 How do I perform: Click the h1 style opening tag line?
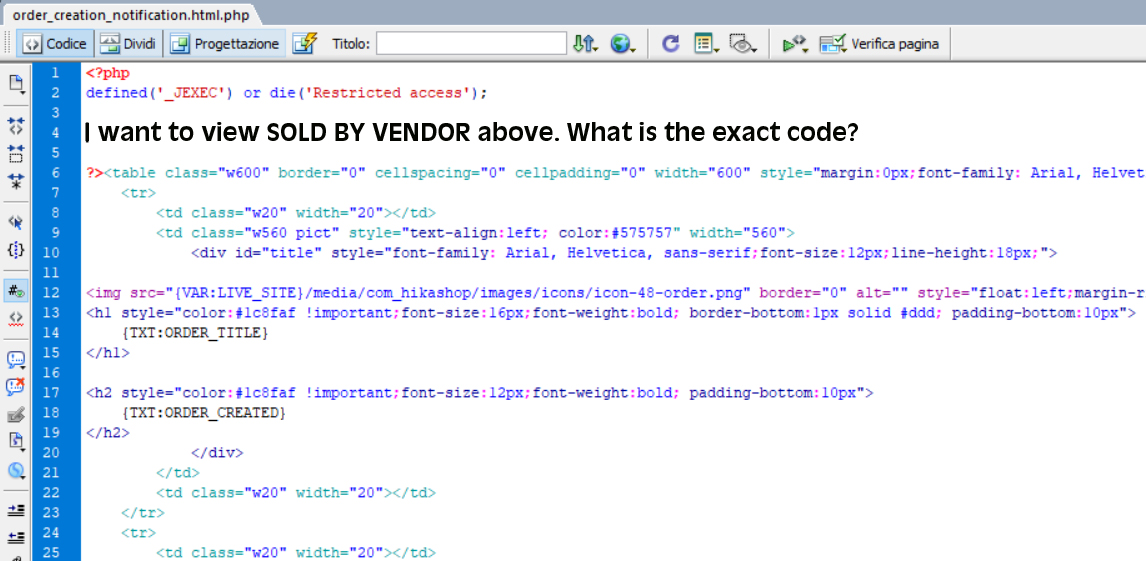click(610, 313)
